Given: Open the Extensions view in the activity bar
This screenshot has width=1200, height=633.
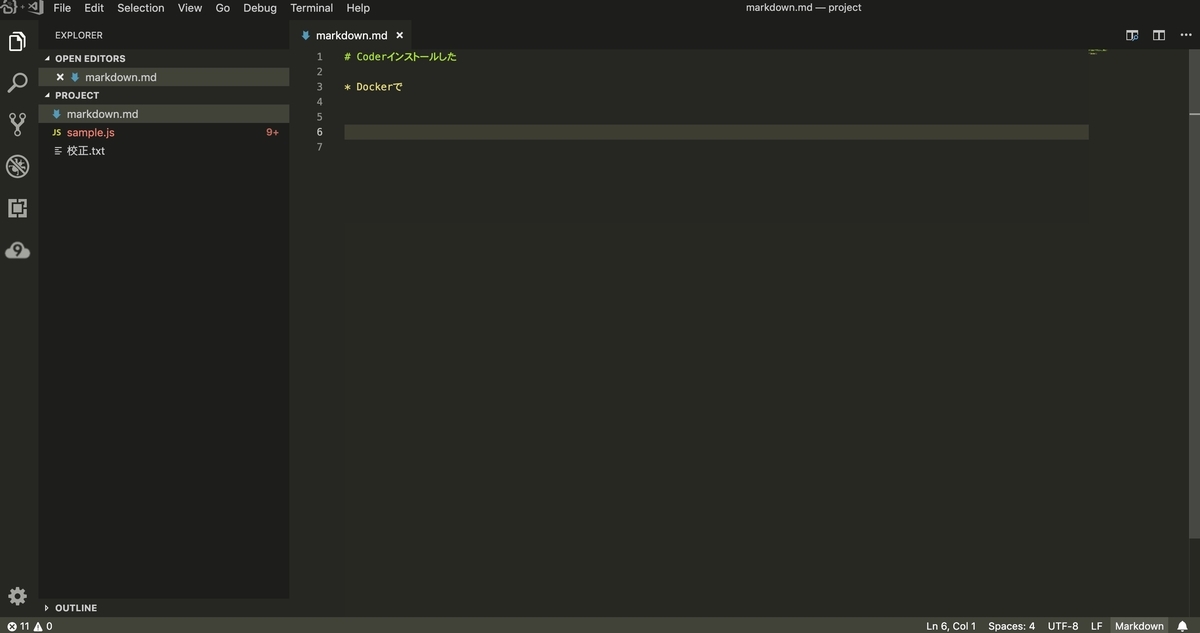Looking at the screenshot, I should click(x=17, y=208).
